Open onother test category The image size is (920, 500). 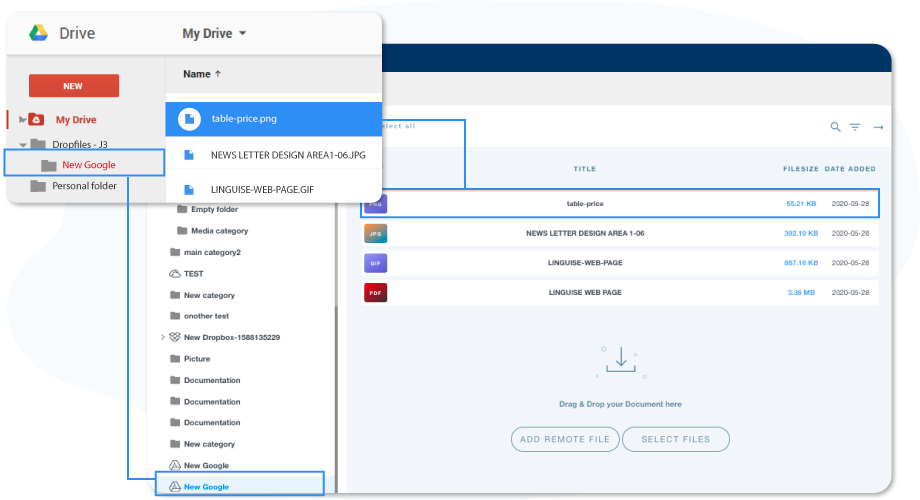click(207, 316)
